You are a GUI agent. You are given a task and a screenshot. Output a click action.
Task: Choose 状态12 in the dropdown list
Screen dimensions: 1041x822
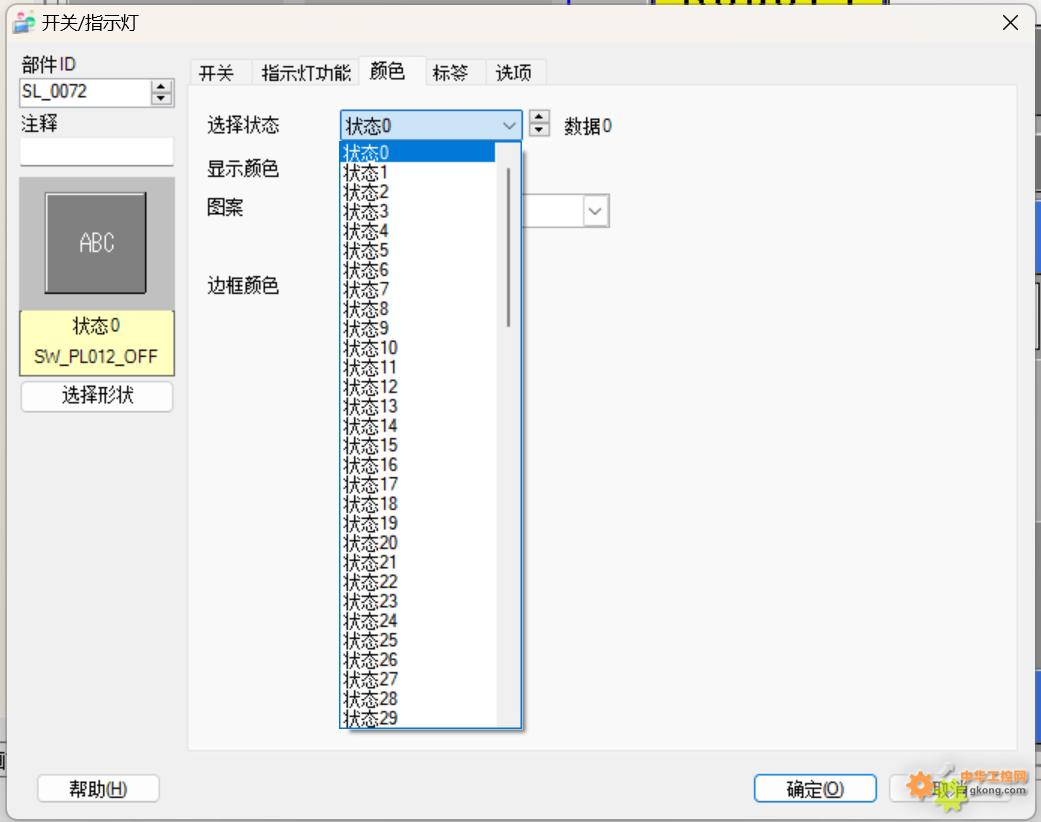coord(370,387)
